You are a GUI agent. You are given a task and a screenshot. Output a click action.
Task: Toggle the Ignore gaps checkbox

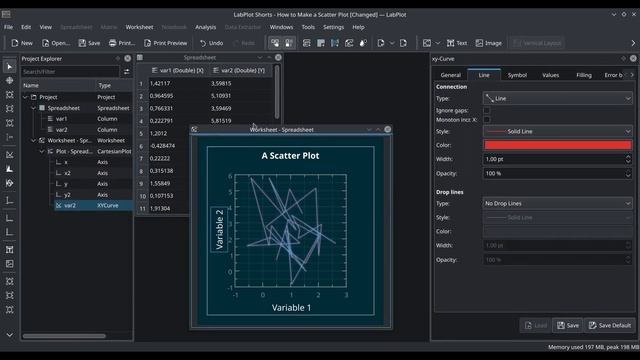click(x=487, y=110)
